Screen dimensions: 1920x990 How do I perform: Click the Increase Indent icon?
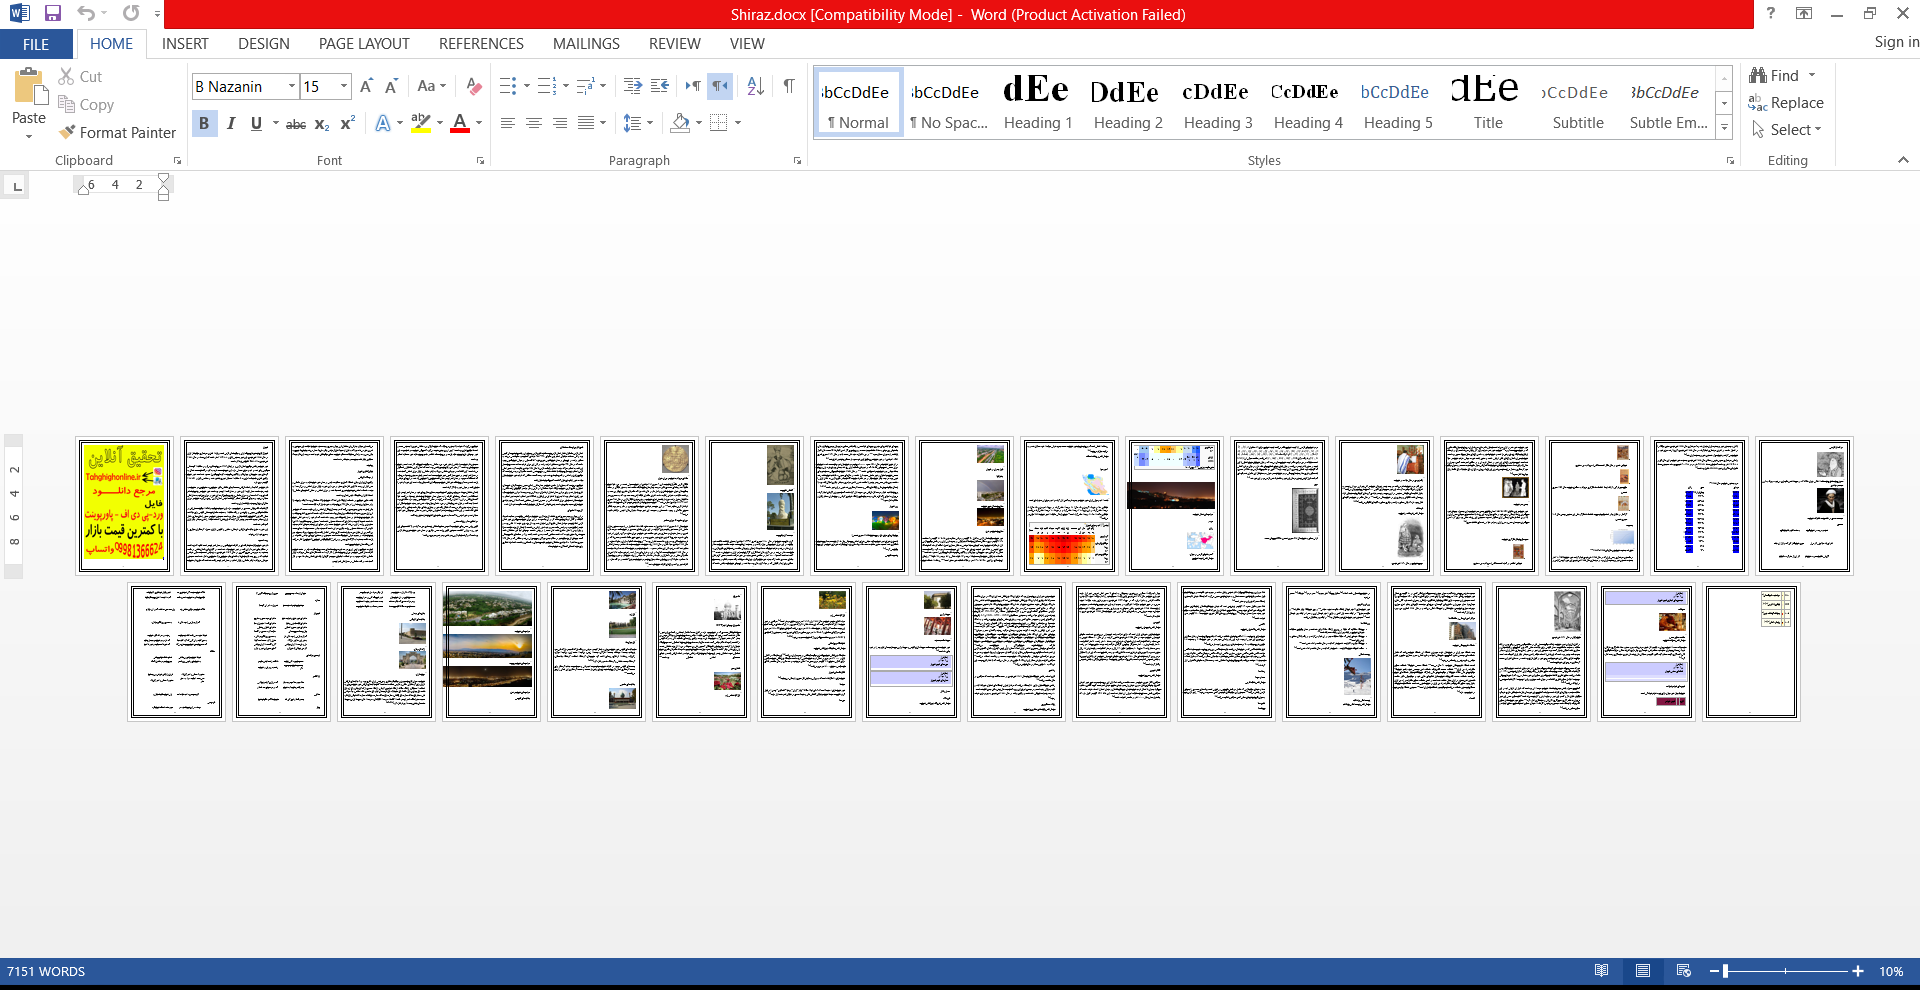tap(660, 86)
